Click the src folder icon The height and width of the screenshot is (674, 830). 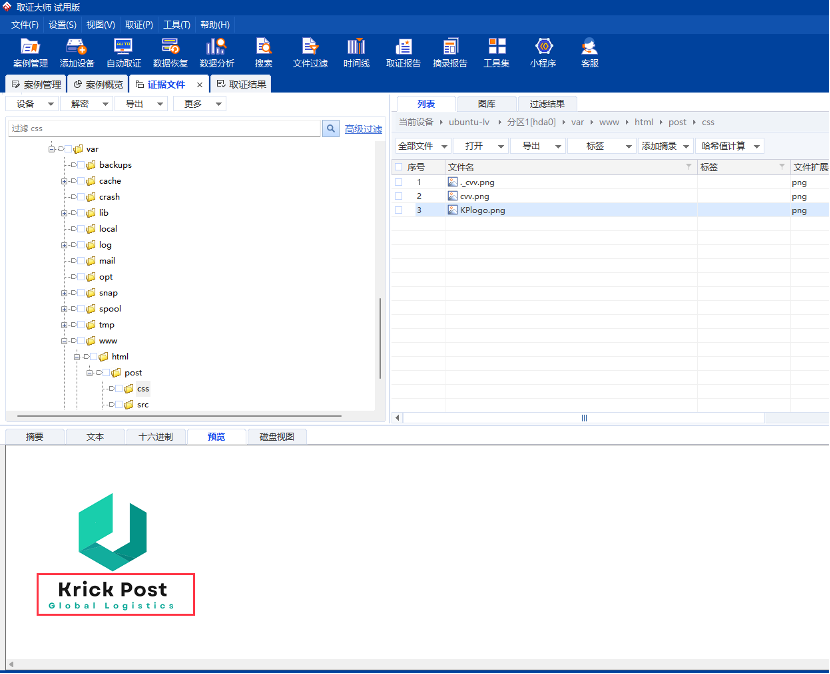(129, 405)
